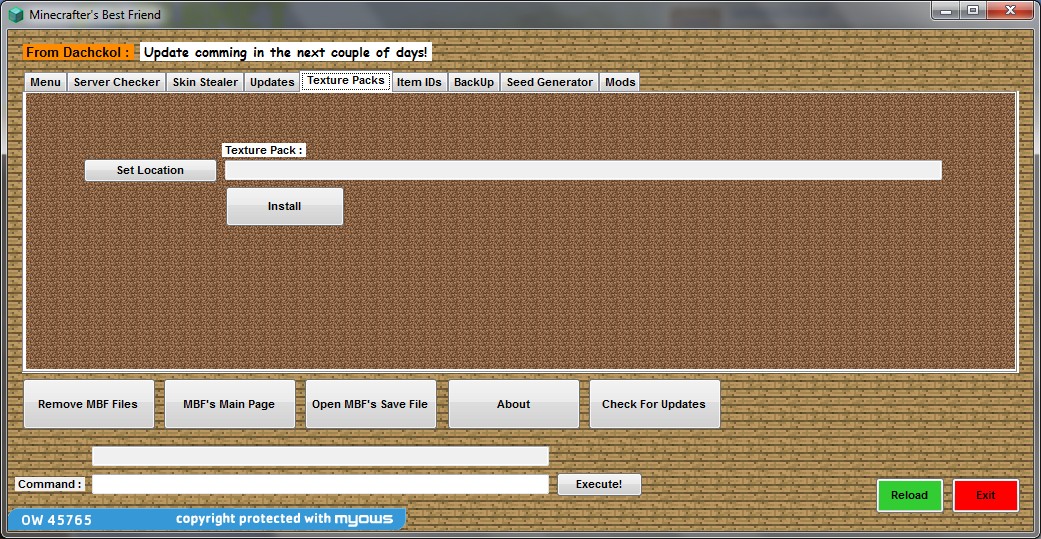Open the Menu tab

click(x=46, y=82)
